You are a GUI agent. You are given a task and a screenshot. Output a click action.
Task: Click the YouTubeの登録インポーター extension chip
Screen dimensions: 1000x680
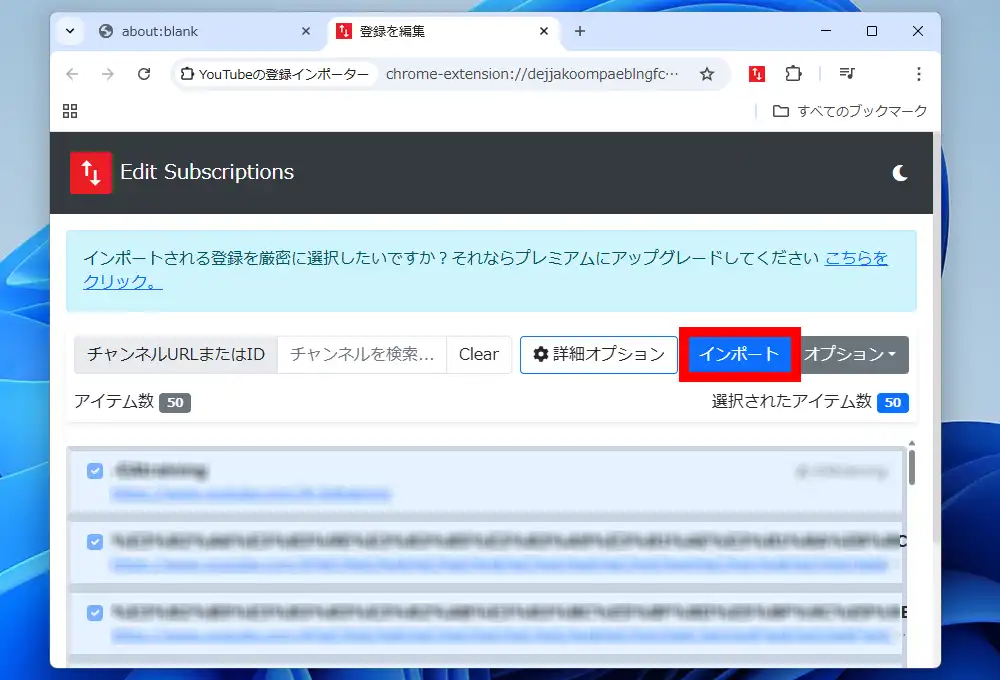tap(276, 74)
